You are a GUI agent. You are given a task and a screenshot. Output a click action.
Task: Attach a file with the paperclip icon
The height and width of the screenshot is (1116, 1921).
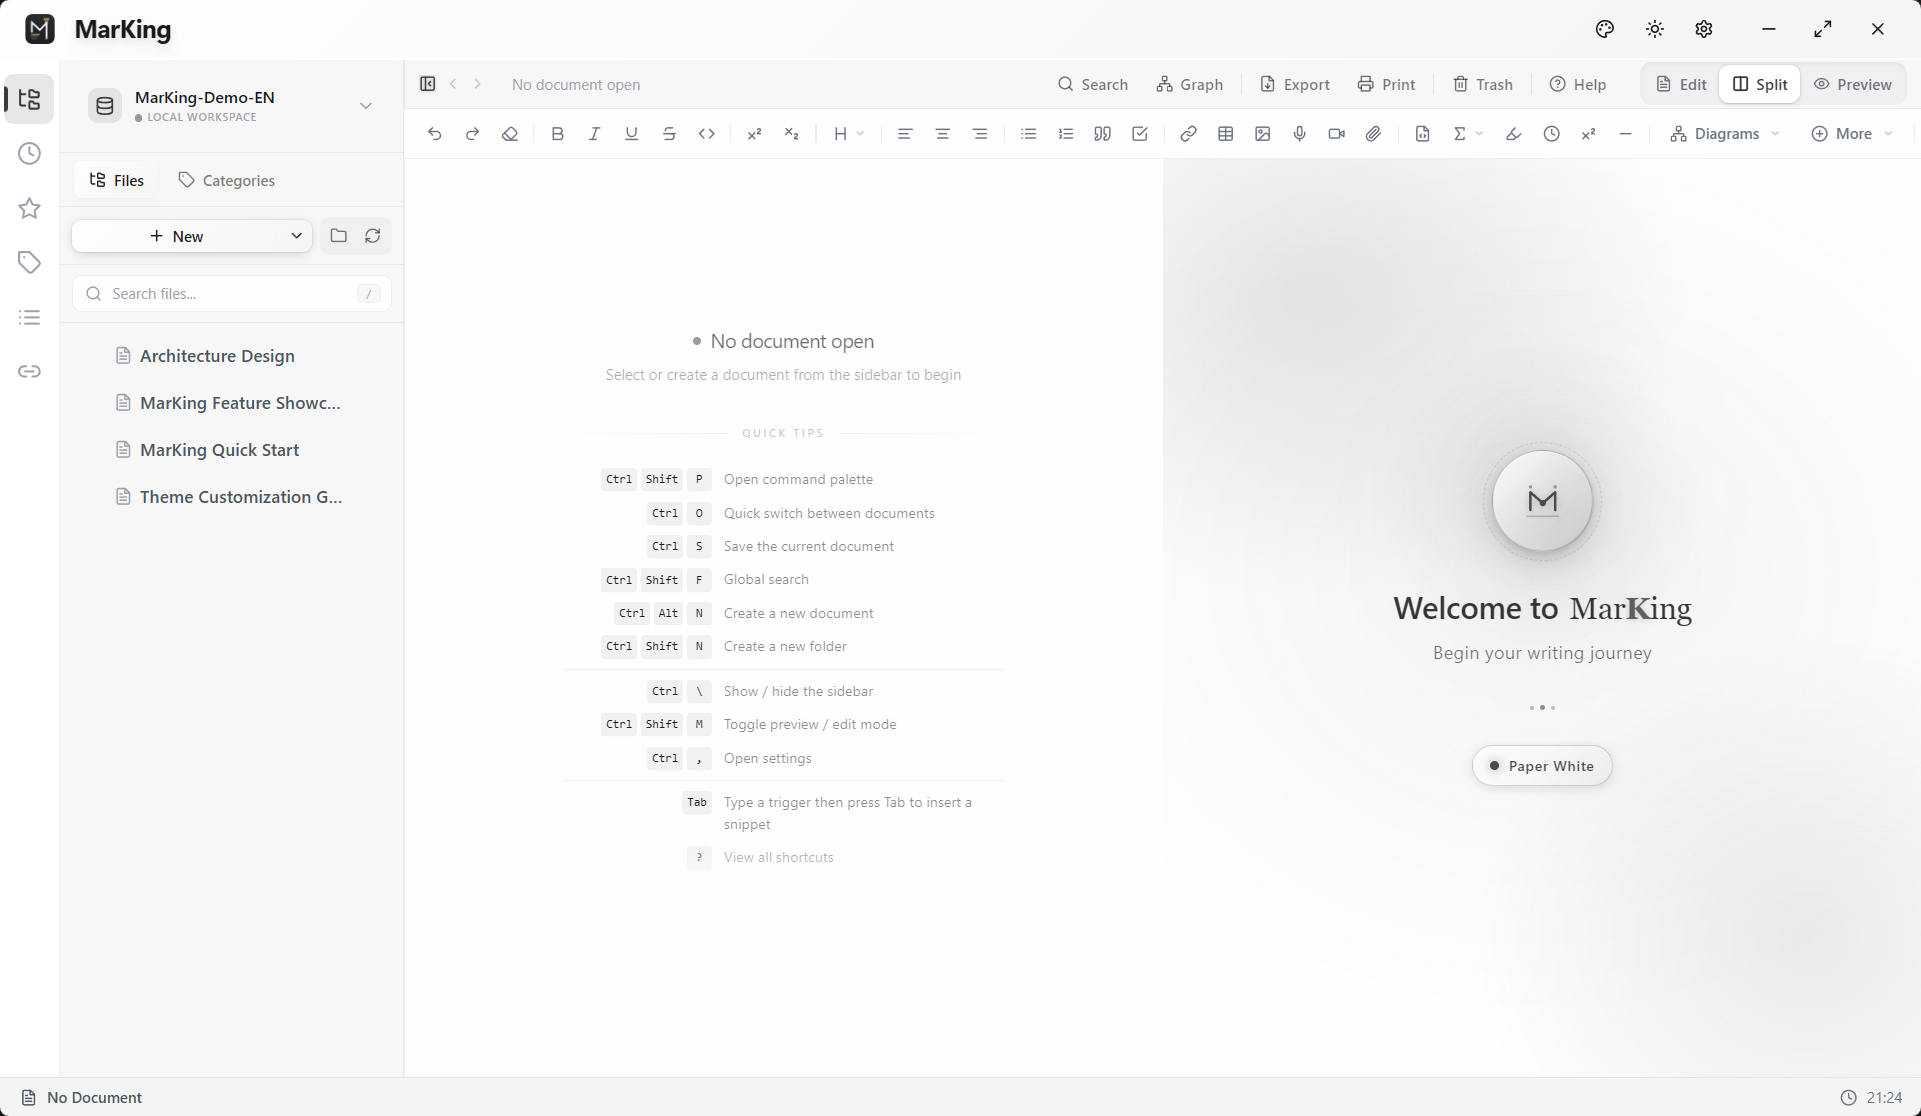[1374, 133]
